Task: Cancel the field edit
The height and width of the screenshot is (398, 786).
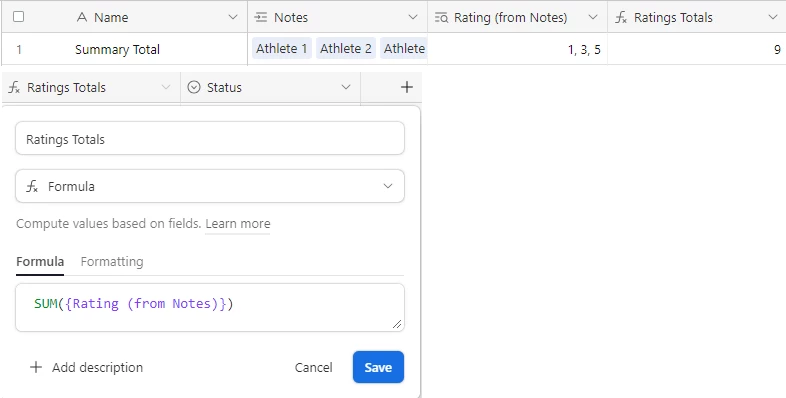Action: click(x=313, y=367)
